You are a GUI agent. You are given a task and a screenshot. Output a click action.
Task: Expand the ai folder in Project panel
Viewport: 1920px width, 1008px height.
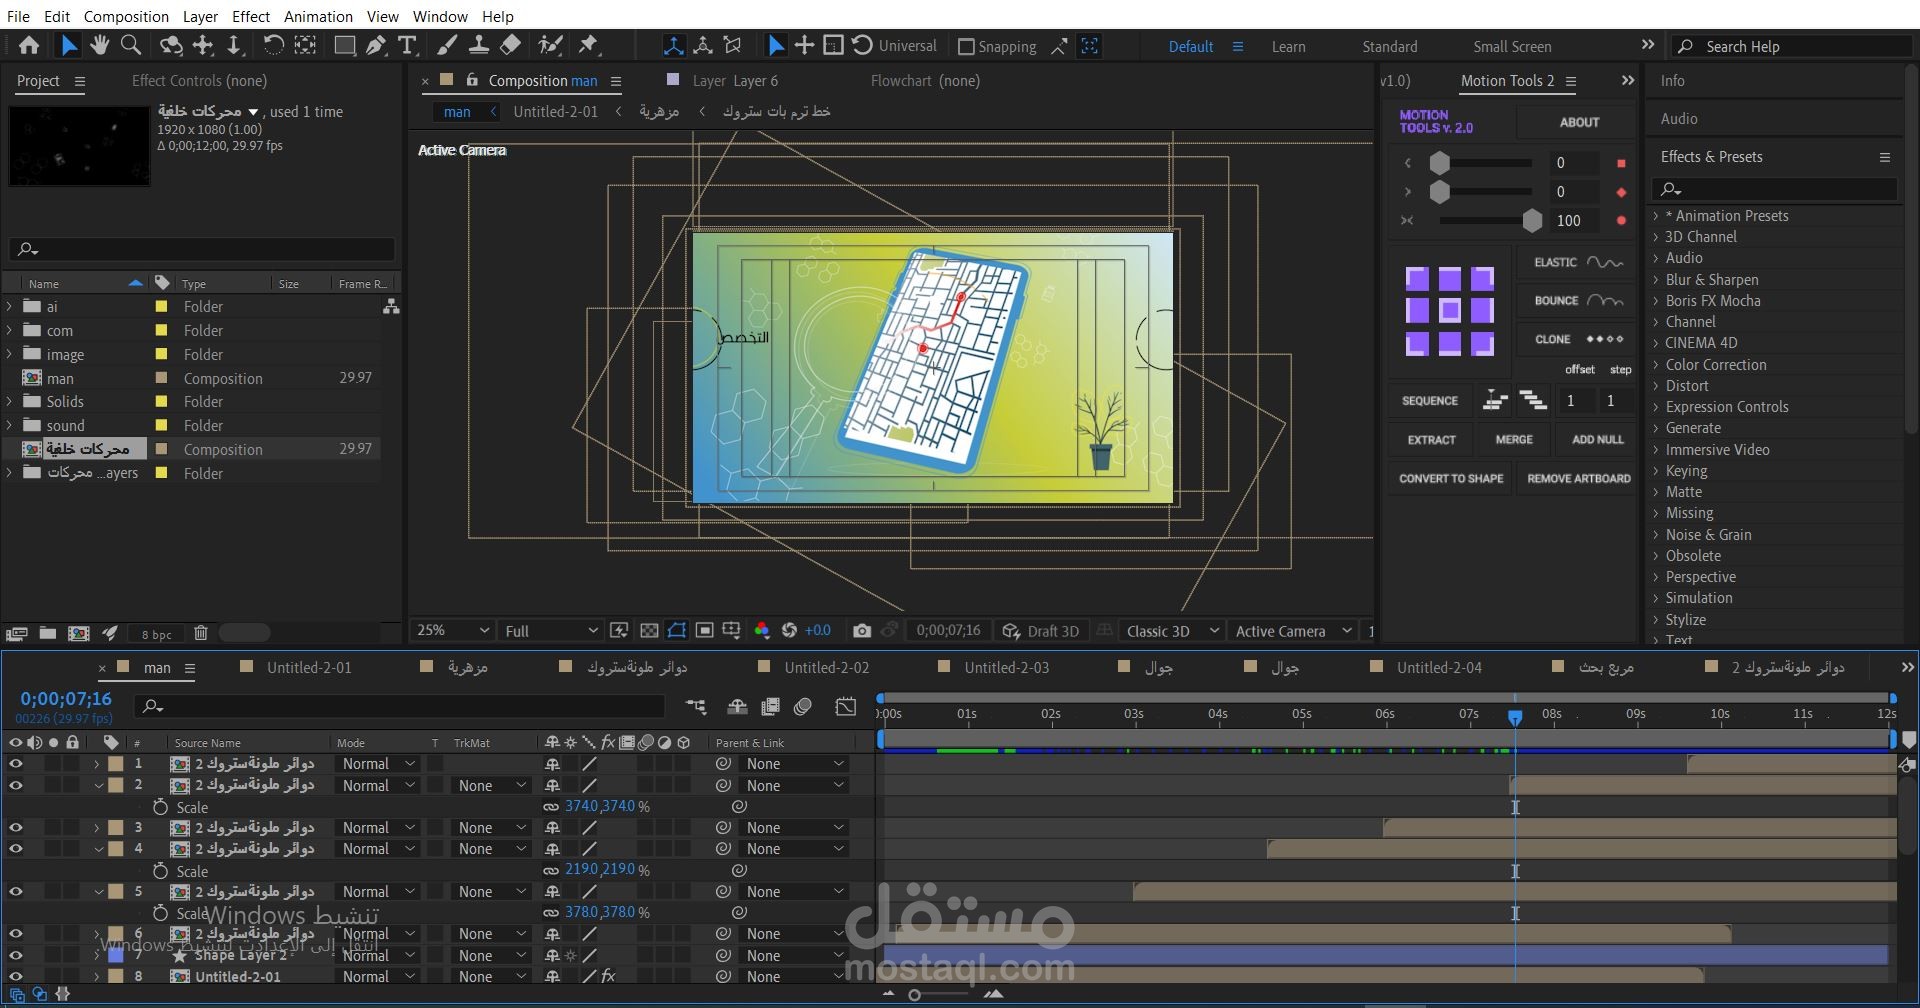coord(10,307)
